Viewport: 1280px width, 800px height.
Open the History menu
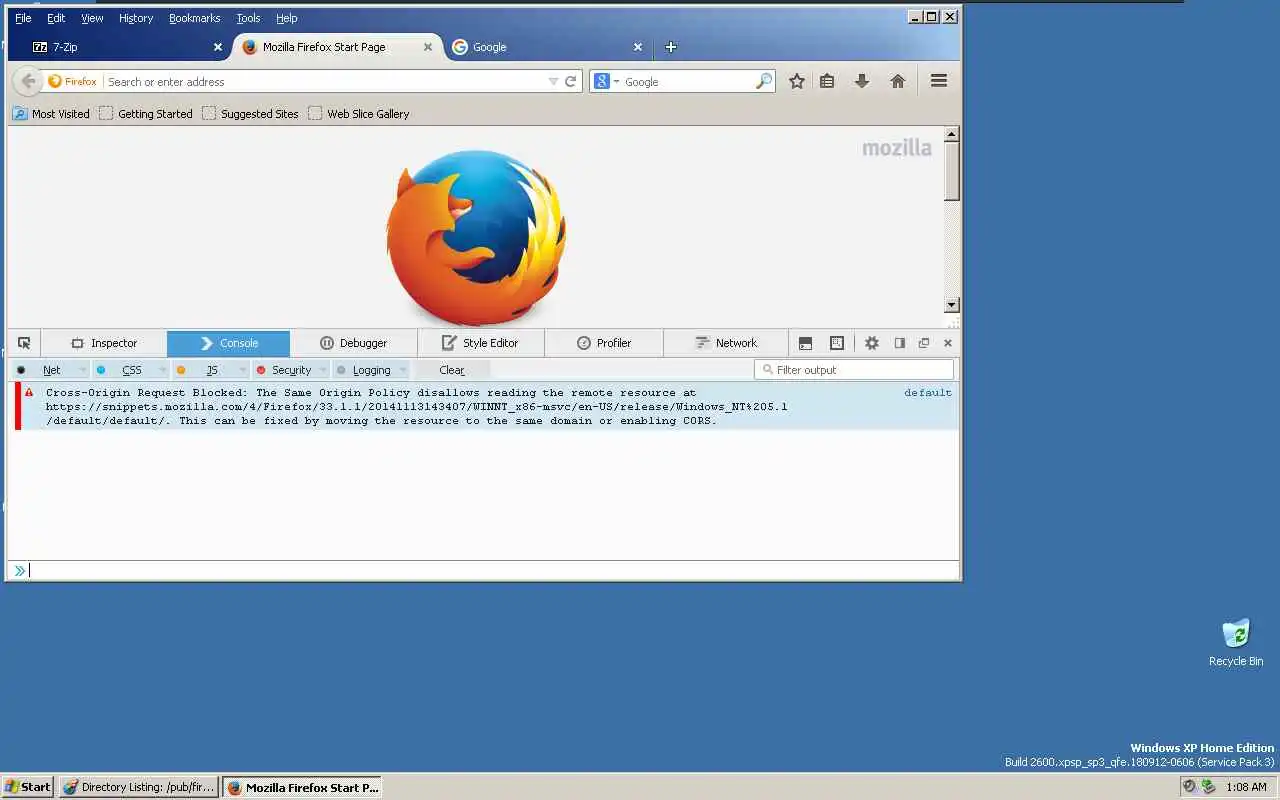[136, 18]
